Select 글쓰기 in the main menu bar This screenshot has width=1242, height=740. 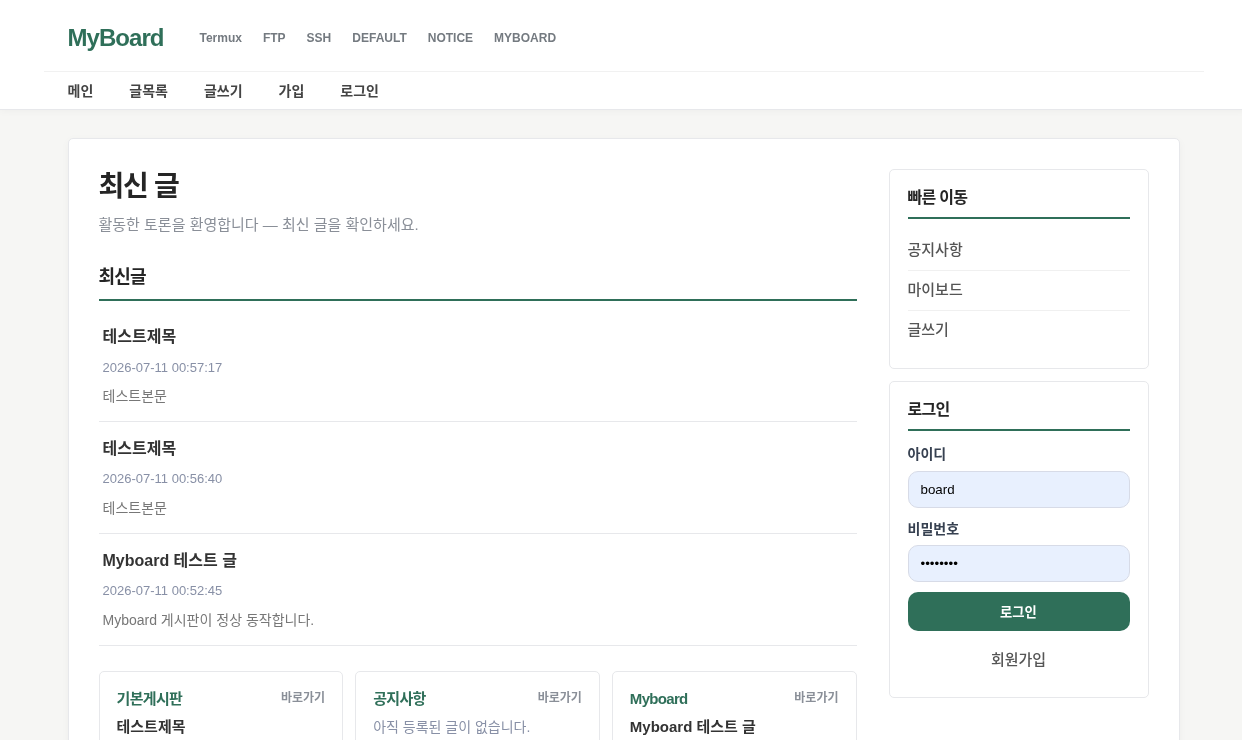(x=223, y=91)
